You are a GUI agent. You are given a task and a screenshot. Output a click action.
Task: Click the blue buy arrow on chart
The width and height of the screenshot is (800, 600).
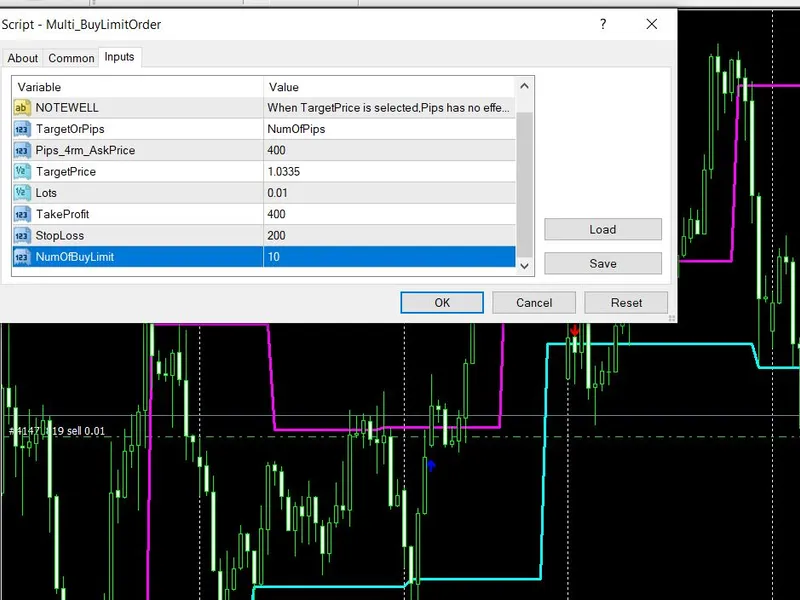(x=431, y=465)
